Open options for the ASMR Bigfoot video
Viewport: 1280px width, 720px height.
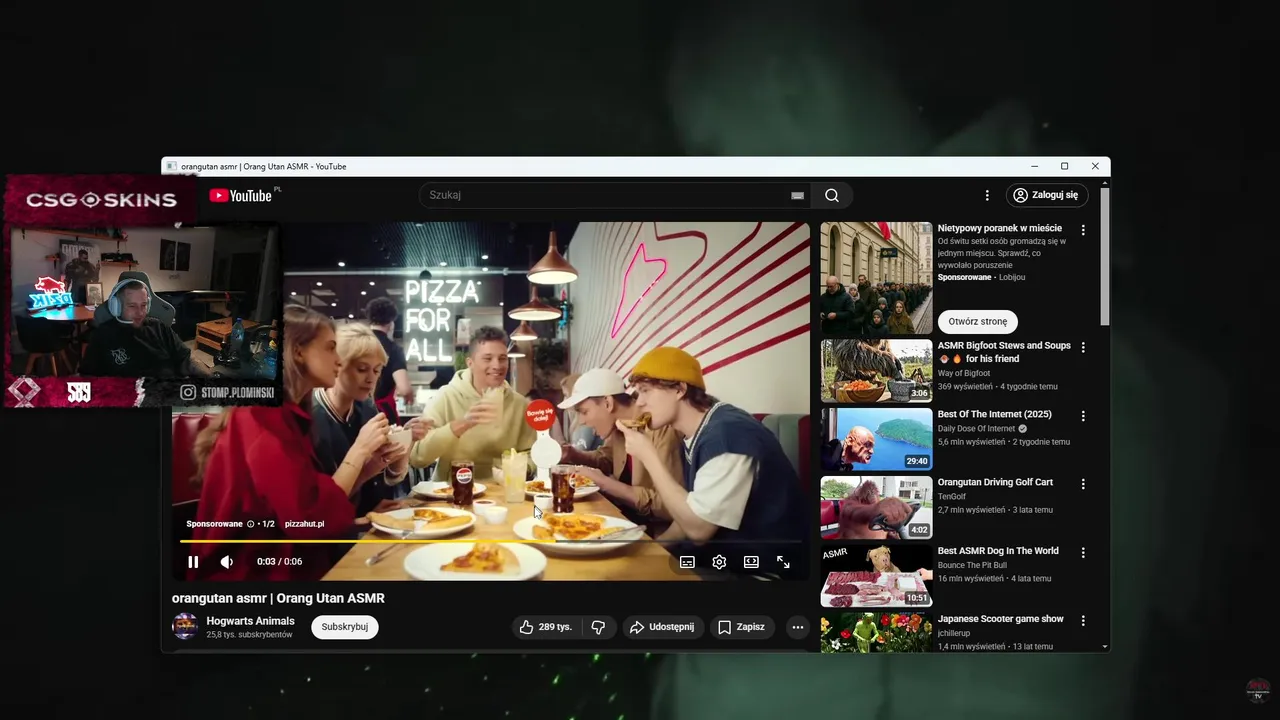coord(1082,347)
